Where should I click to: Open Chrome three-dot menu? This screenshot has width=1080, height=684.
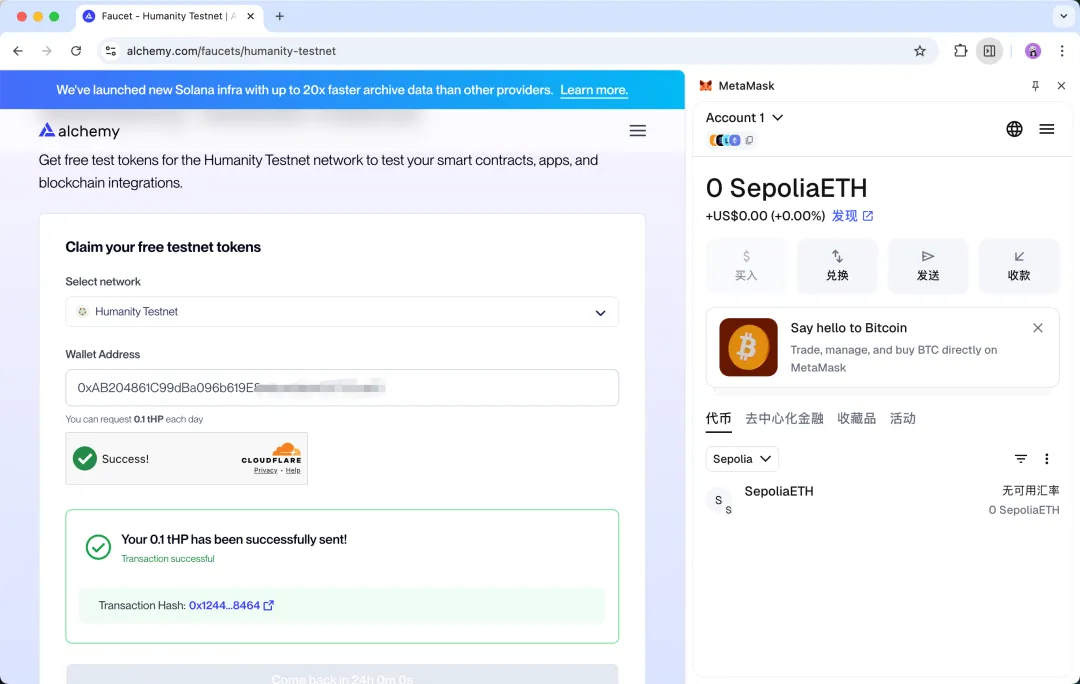click(1061, 51)
